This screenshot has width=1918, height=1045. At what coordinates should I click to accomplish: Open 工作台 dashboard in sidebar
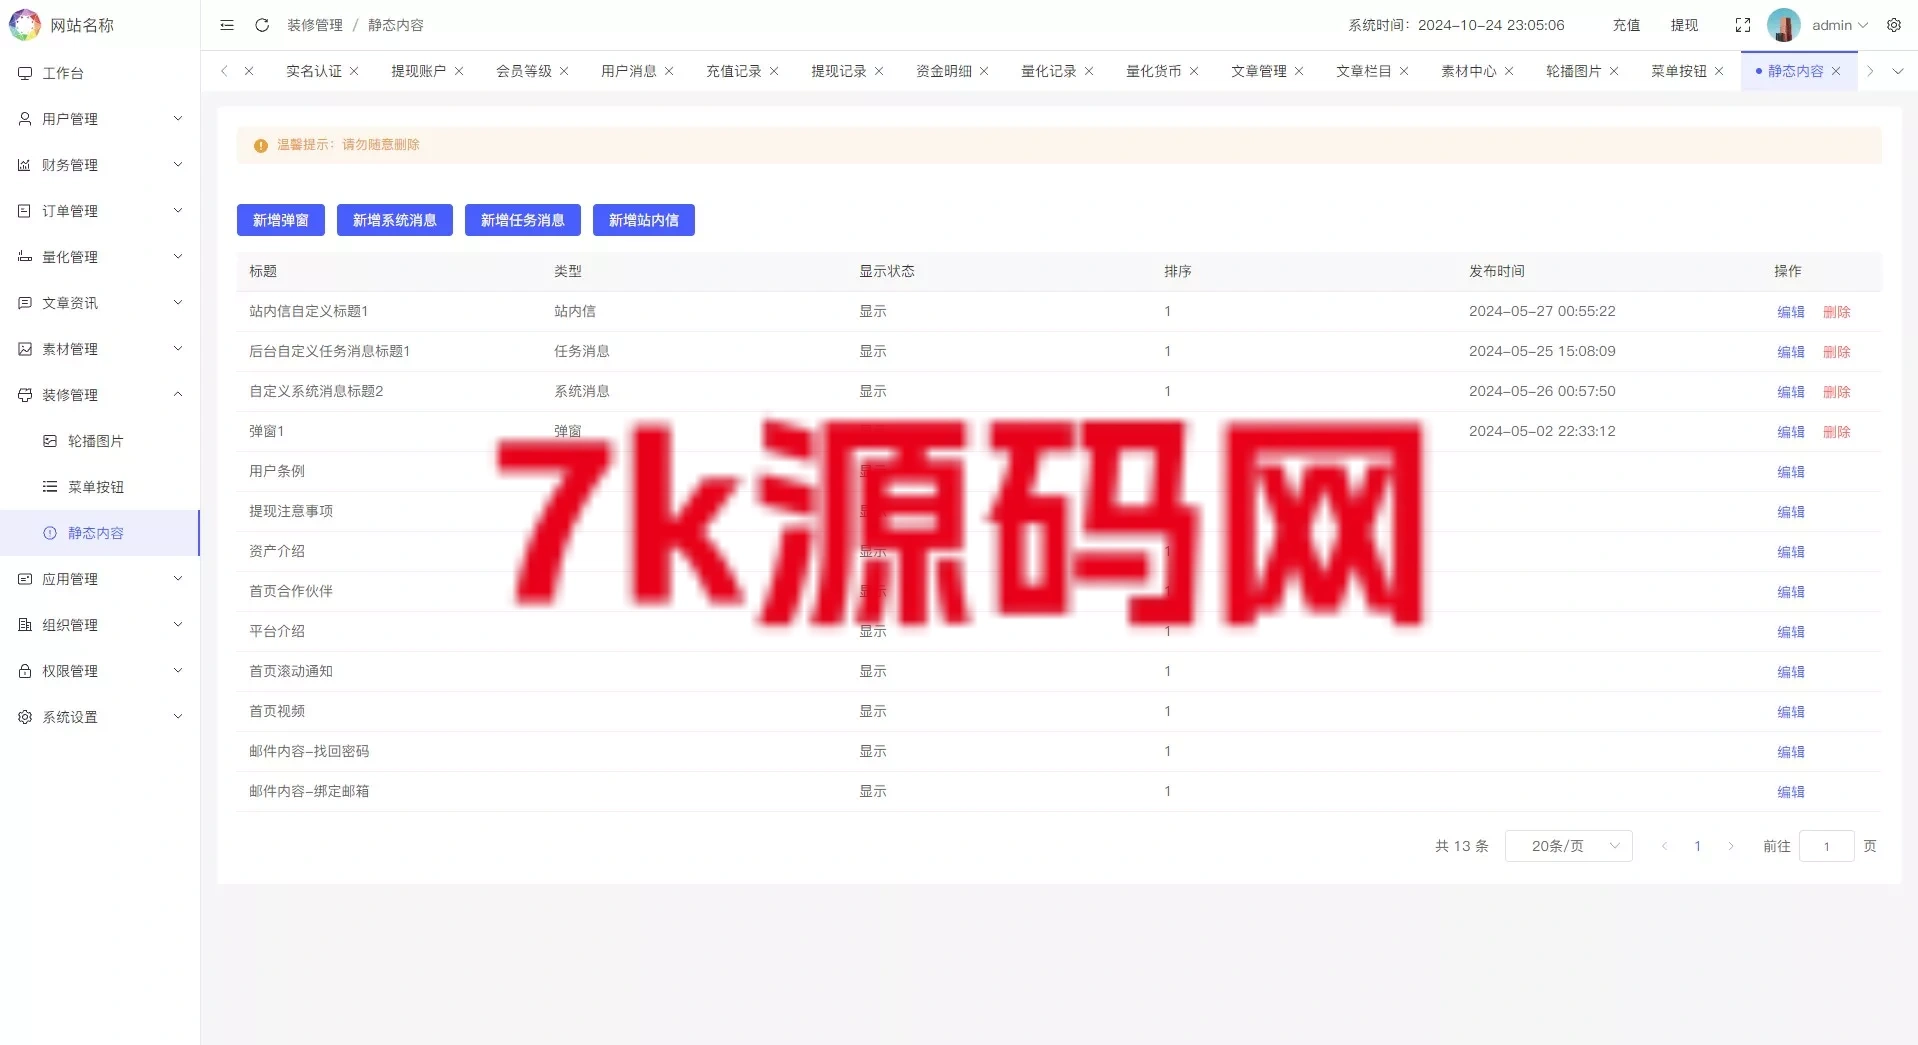pos(100,73)
